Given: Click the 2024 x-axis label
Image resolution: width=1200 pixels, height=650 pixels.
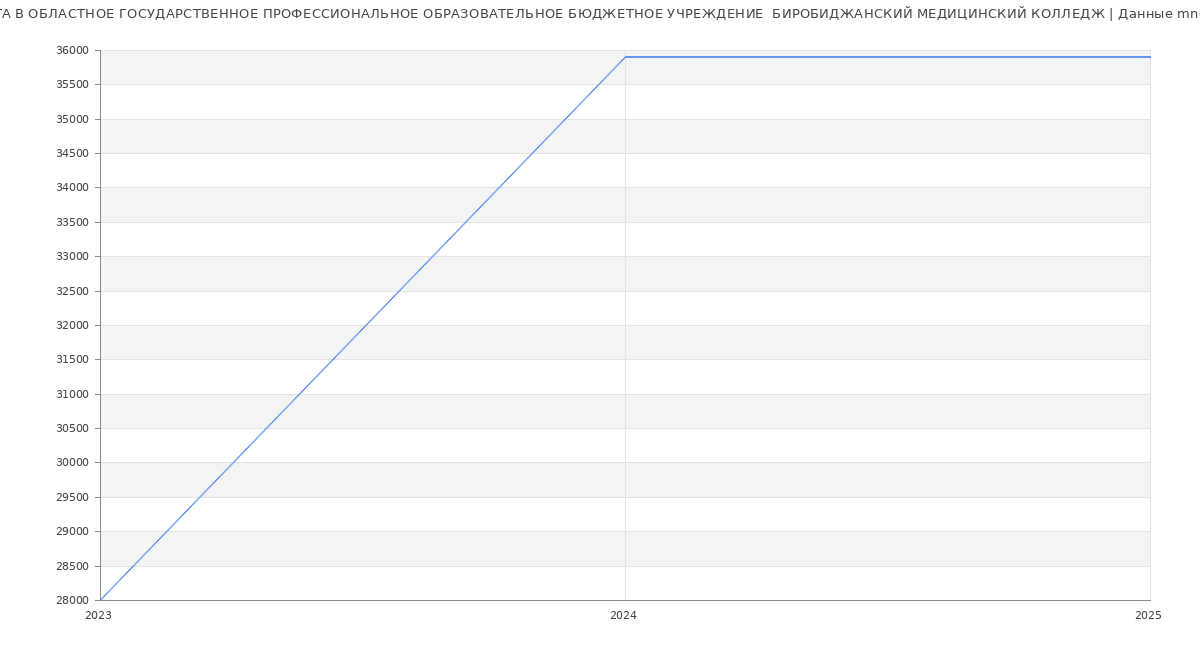Looking at the screenshot, I should [x=623, y=615].
